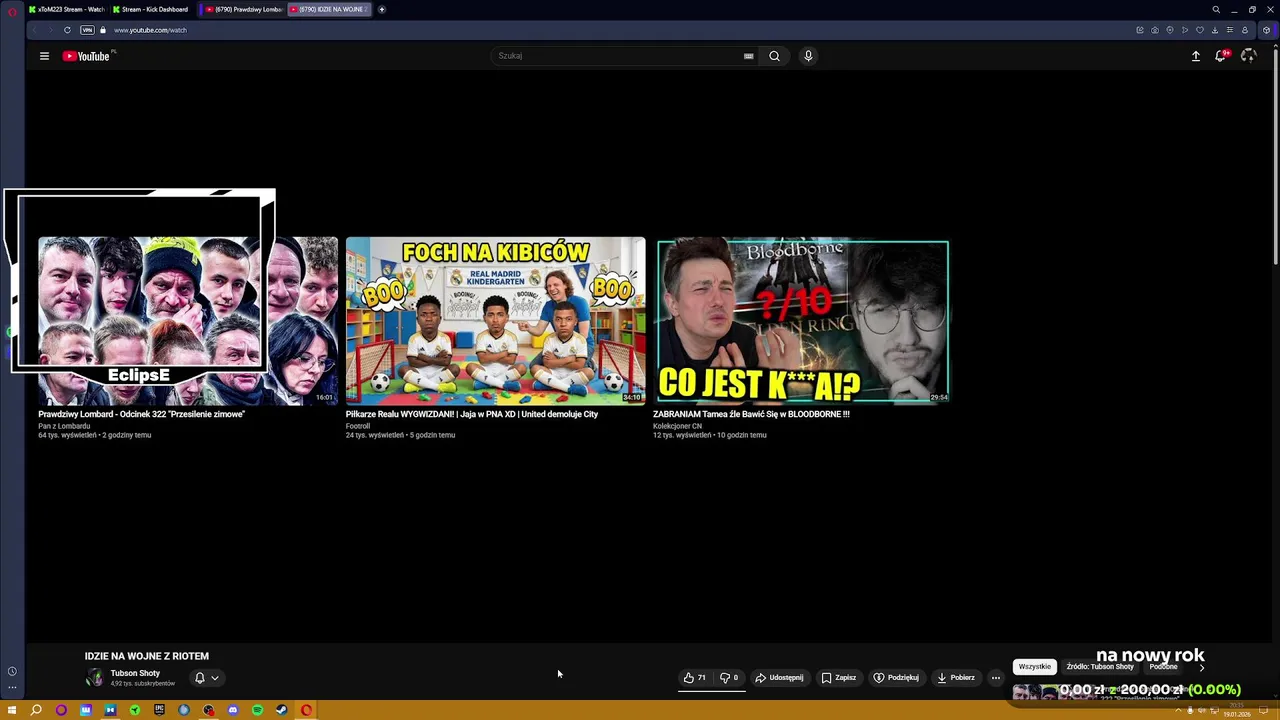Screen dimensions: 1280x720
Task: Like the video with thumbs-up 71
Action: (695, 678)
